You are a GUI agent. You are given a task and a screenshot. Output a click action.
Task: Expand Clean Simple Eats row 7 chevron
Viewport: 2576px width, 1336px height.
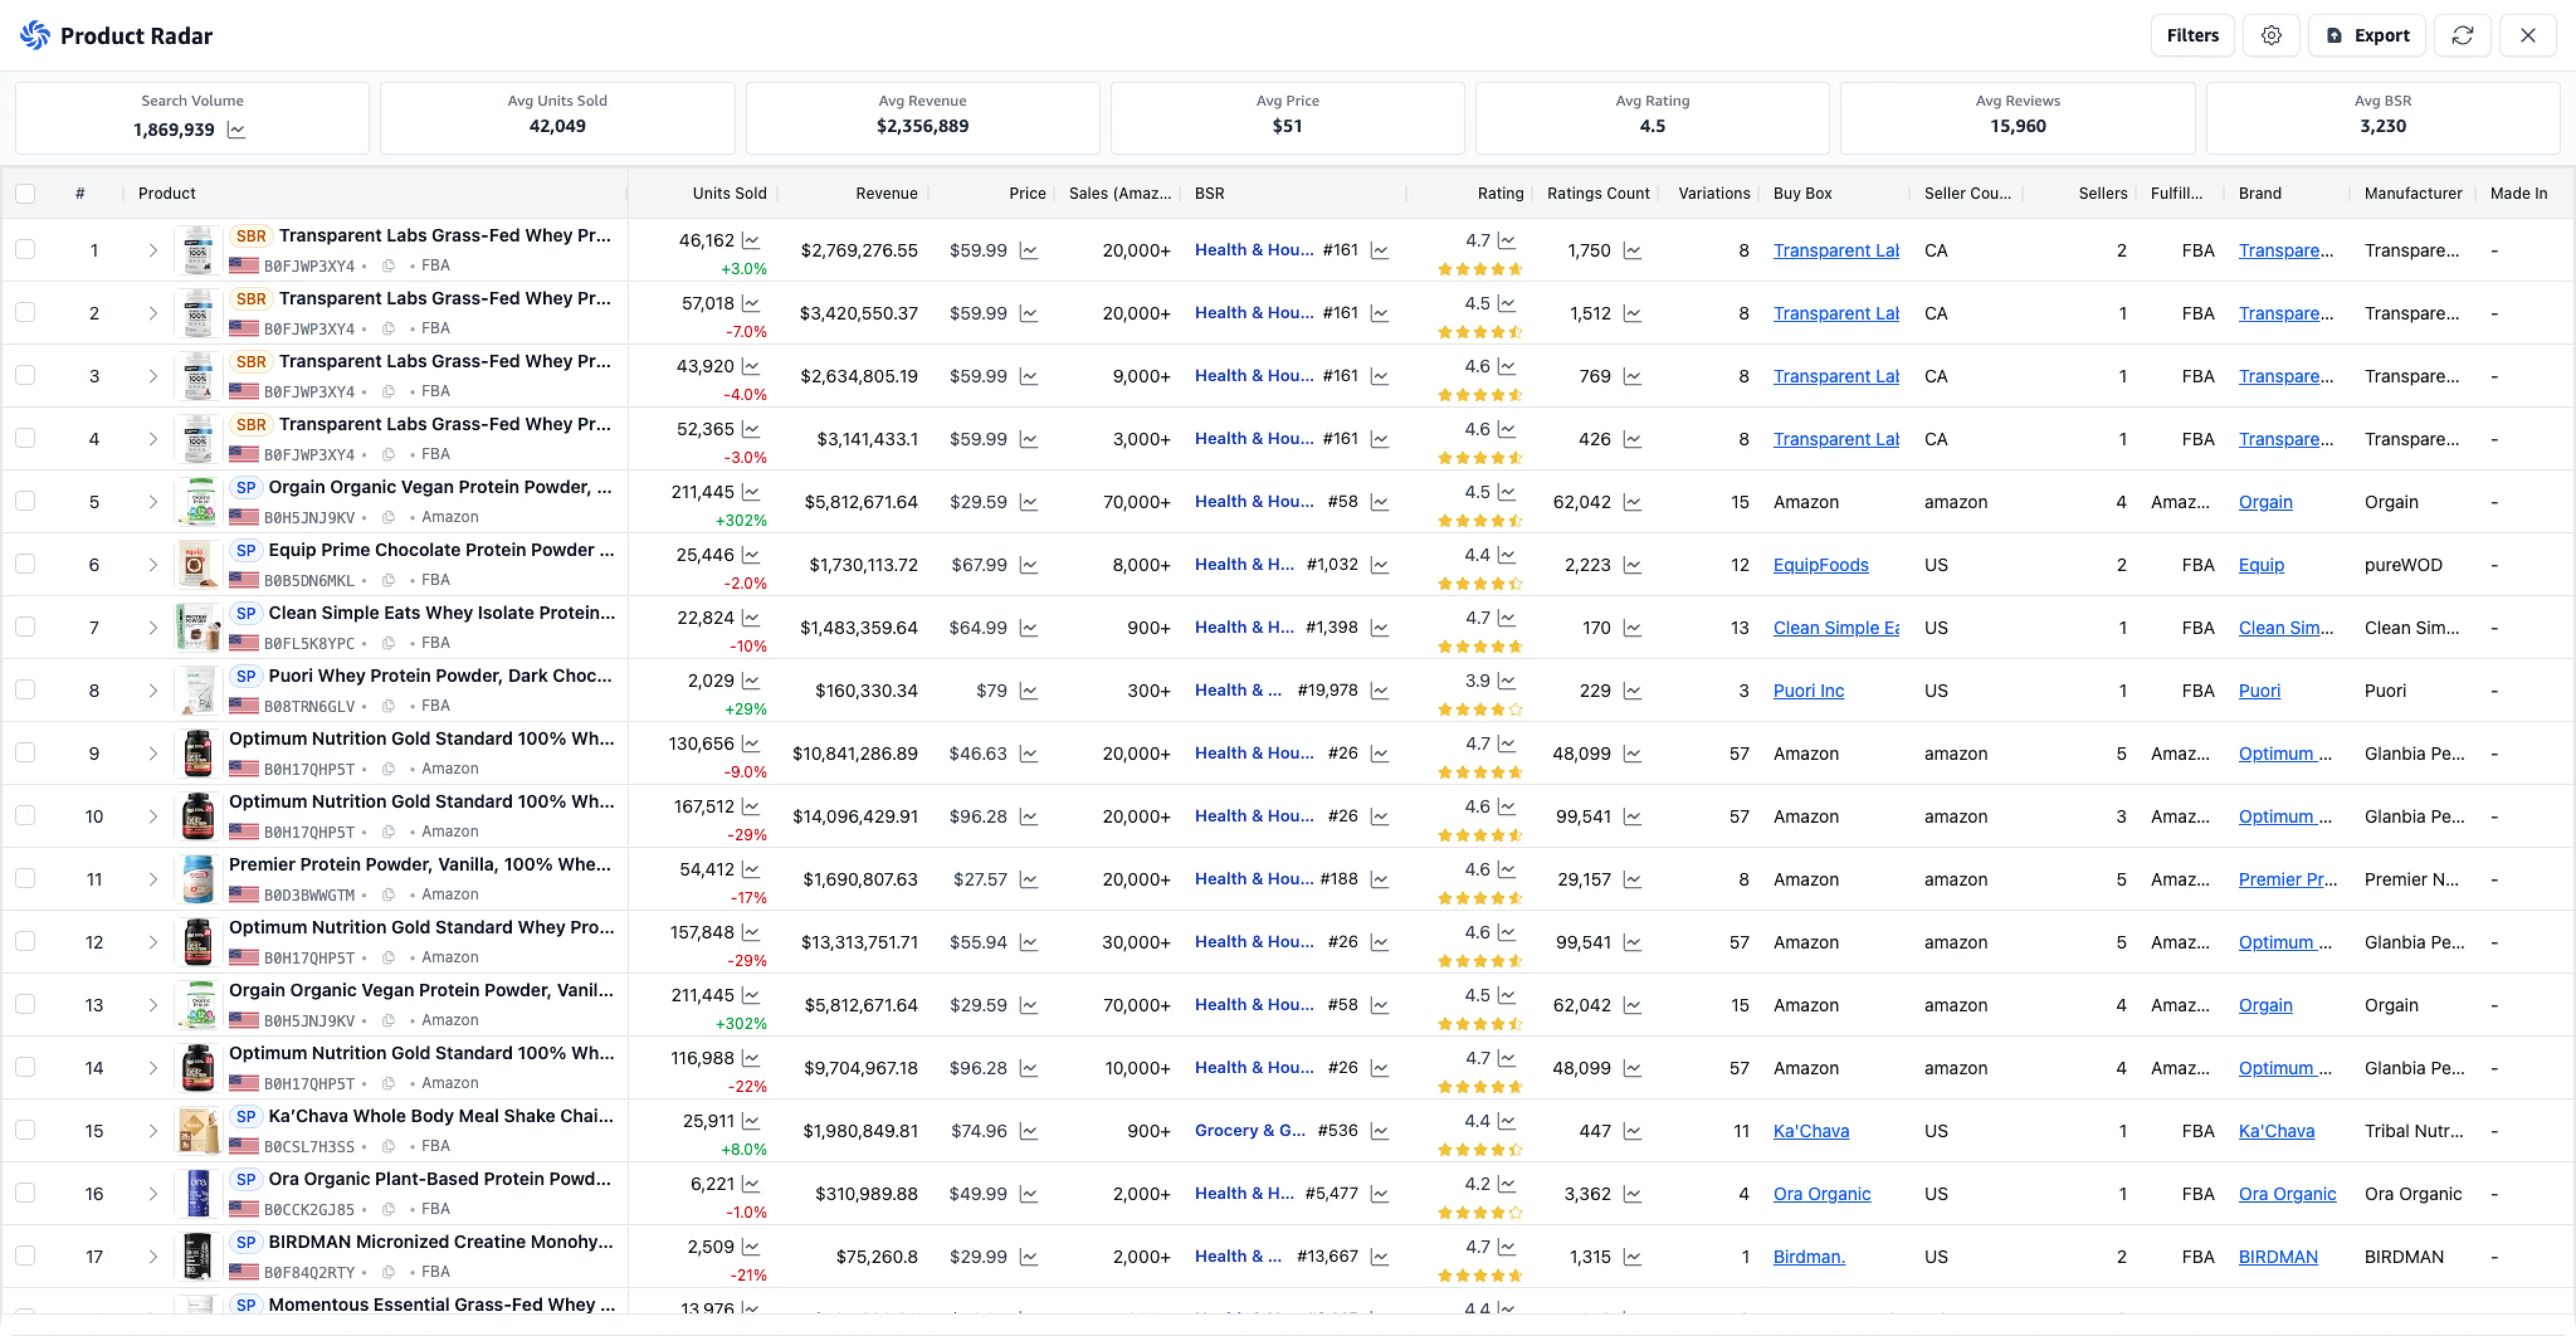[153, 628]
